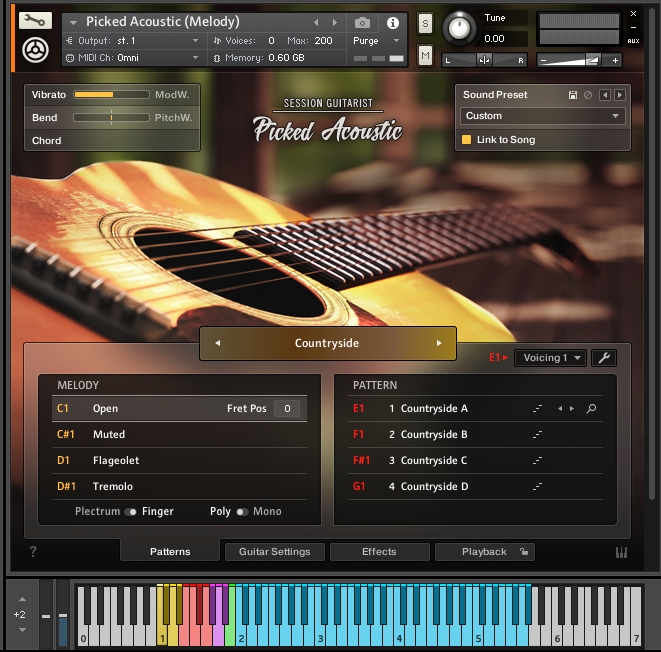Viewport: 661px width, 652px height.
Task: Click the Kontakt instrument logo icon
Action: click(x=35, y=51)
